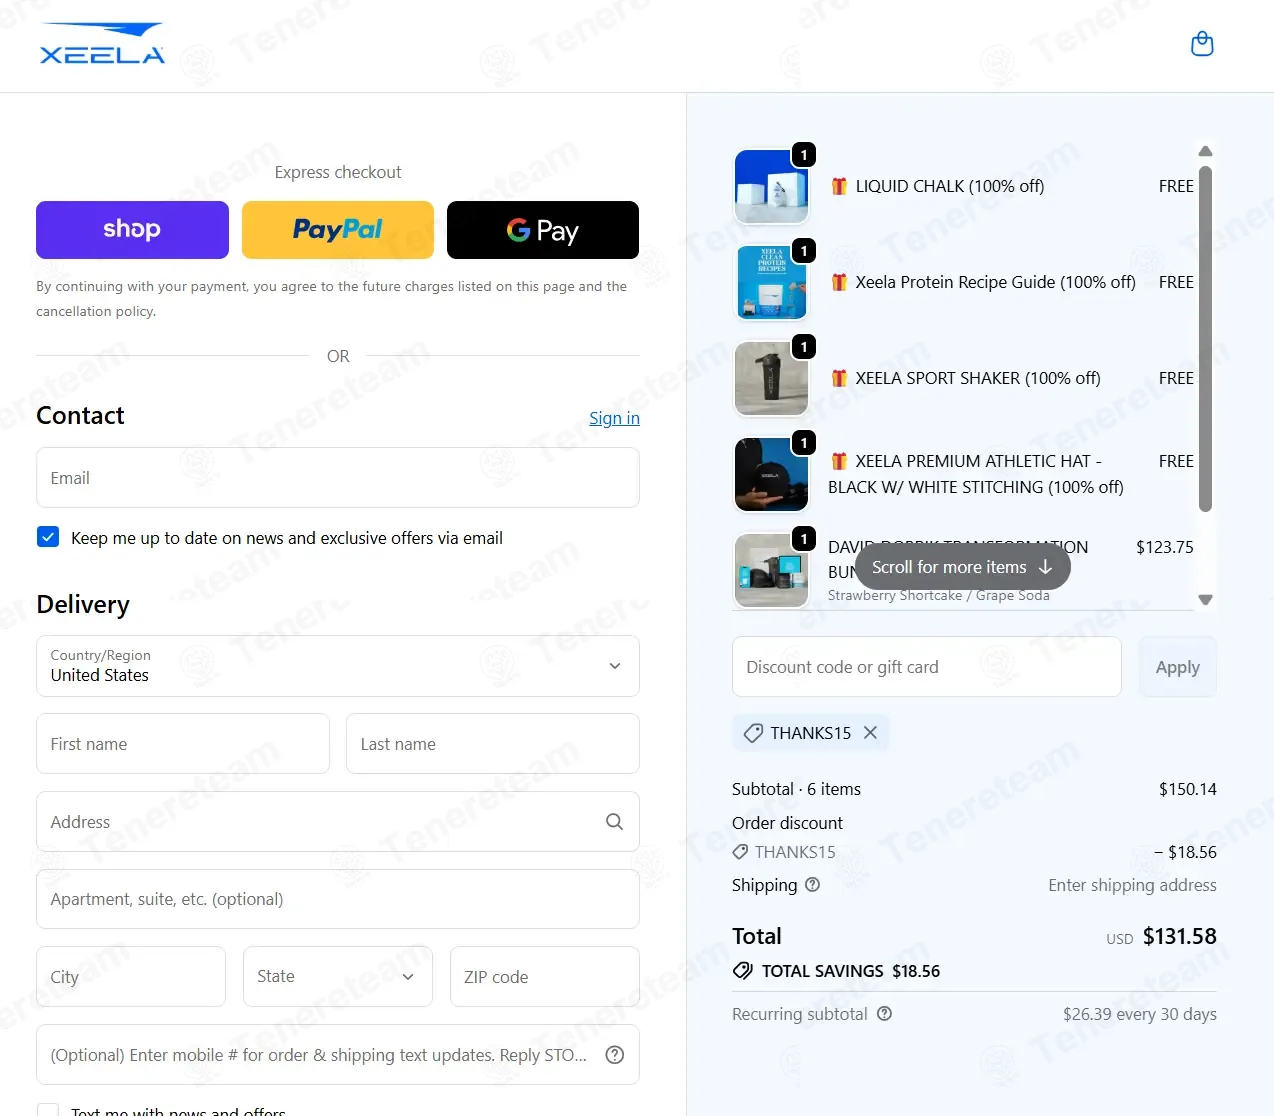The image size is (1274, 1116).
Task: Click the tag icon in THANKS15 chip
Action: [753, 733]
